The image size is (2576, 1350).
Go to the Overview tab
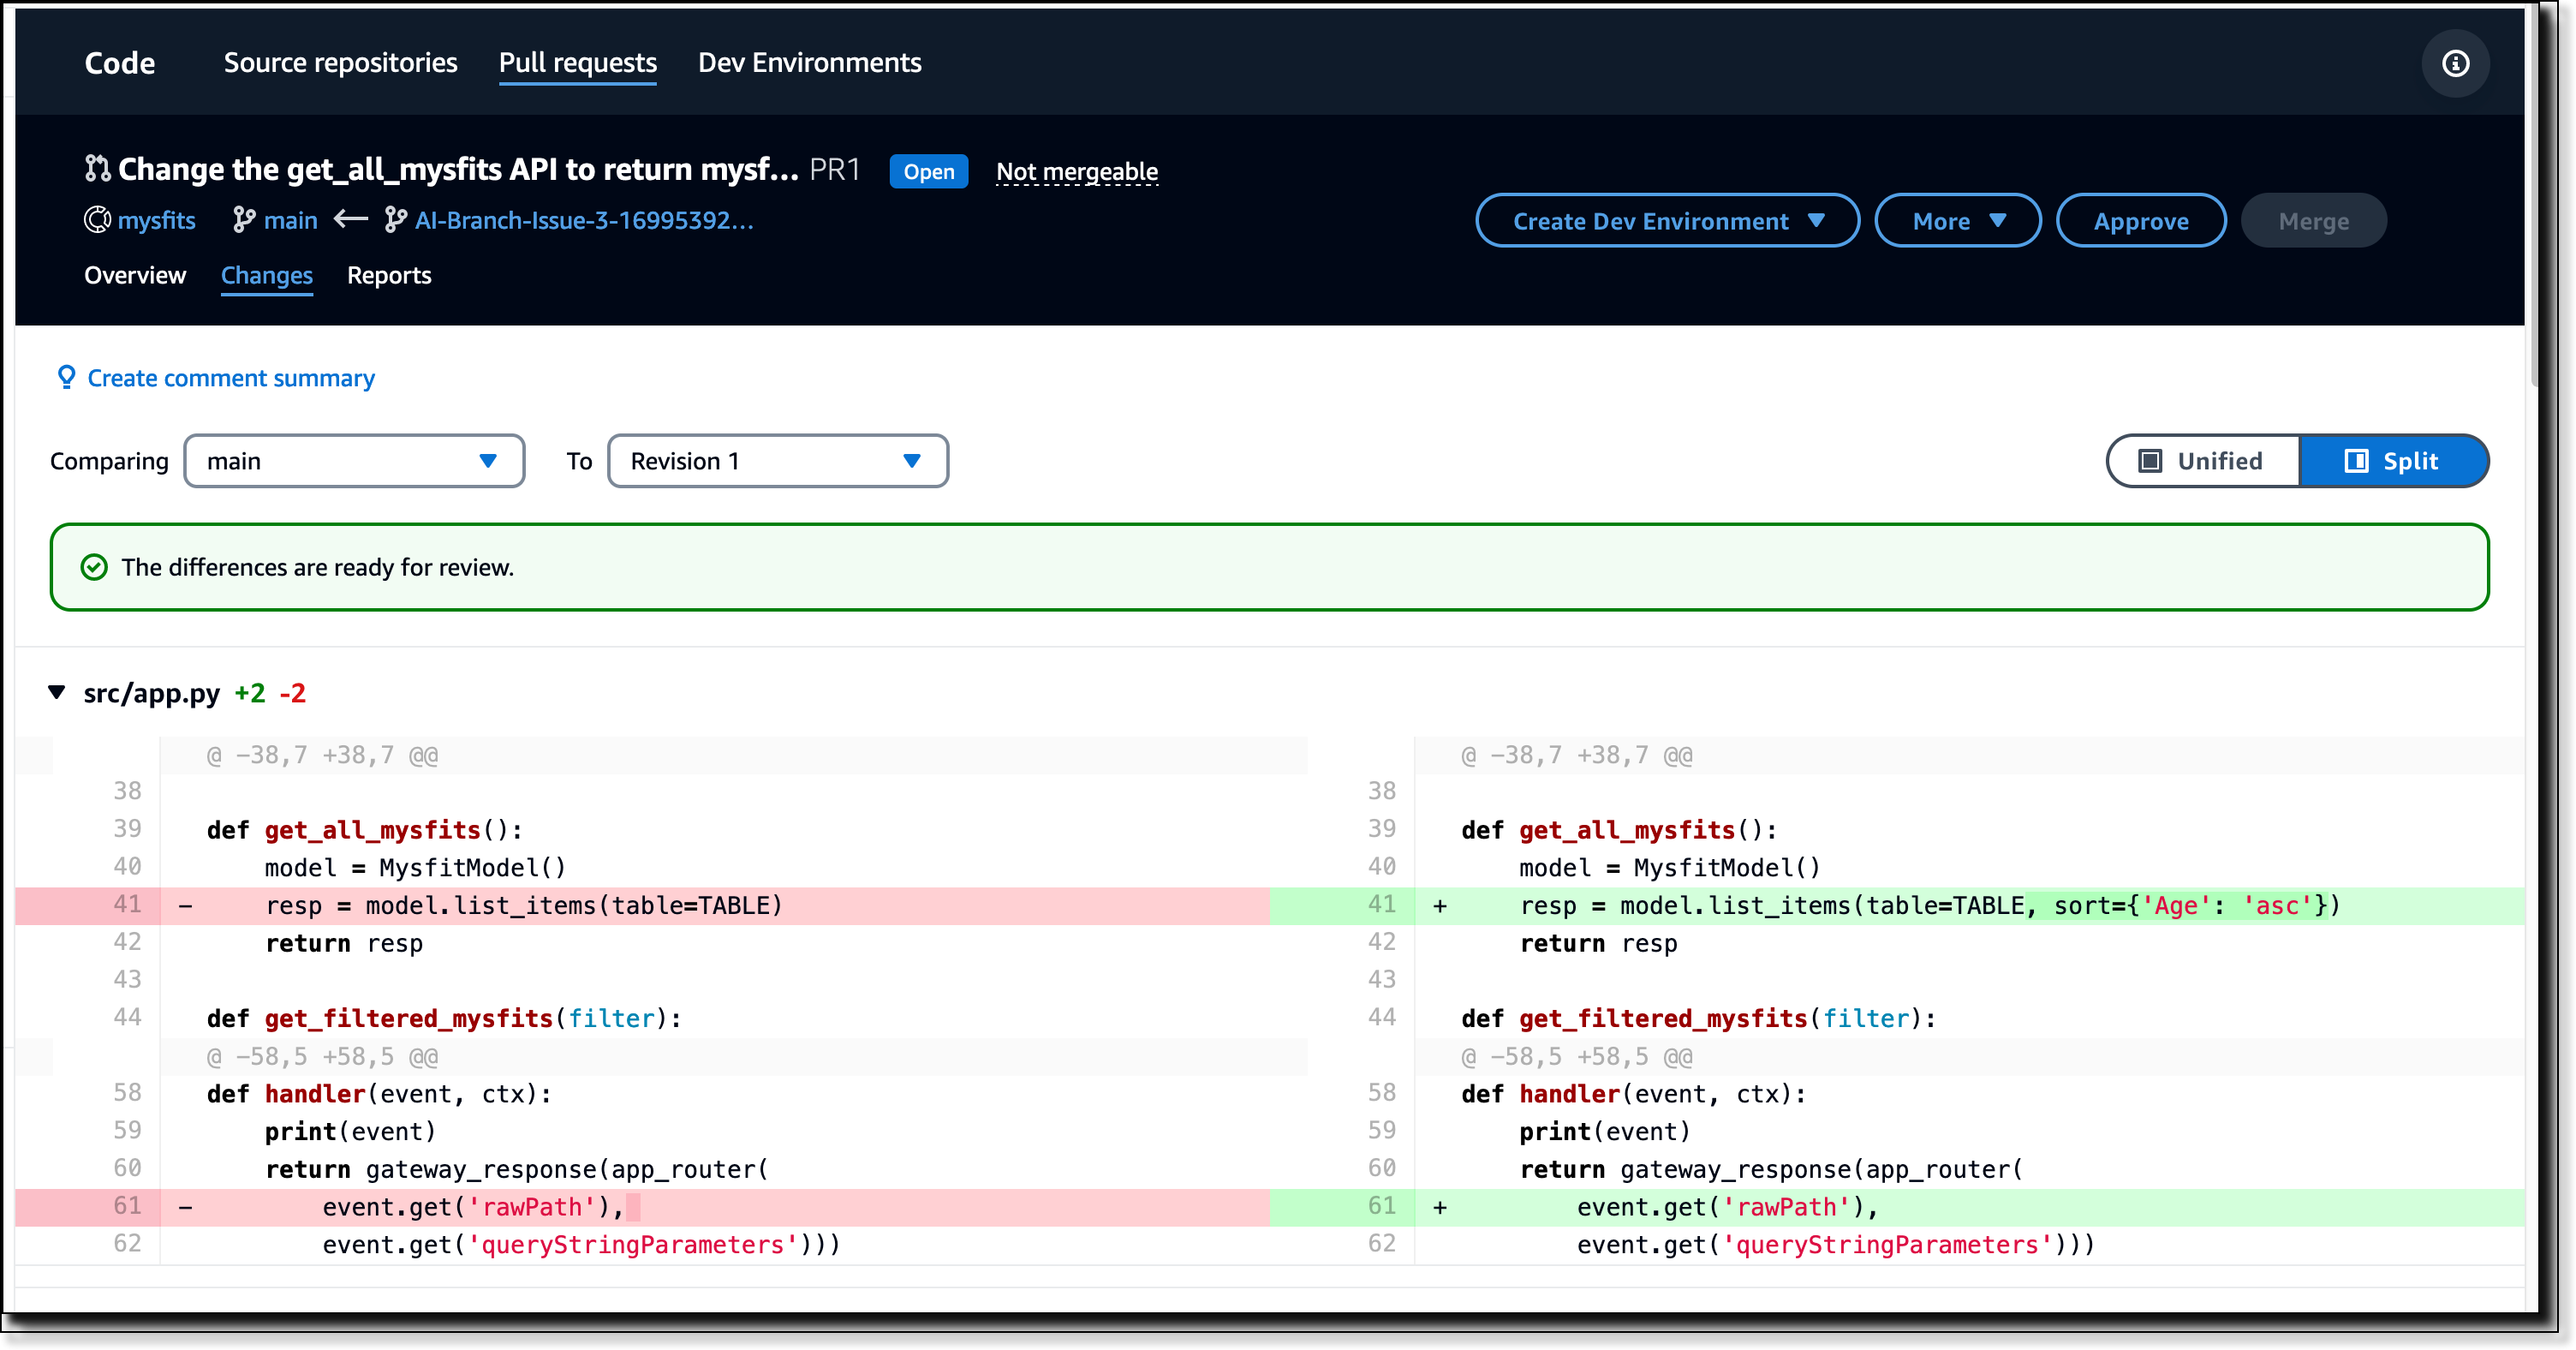[x=135, y=275]
